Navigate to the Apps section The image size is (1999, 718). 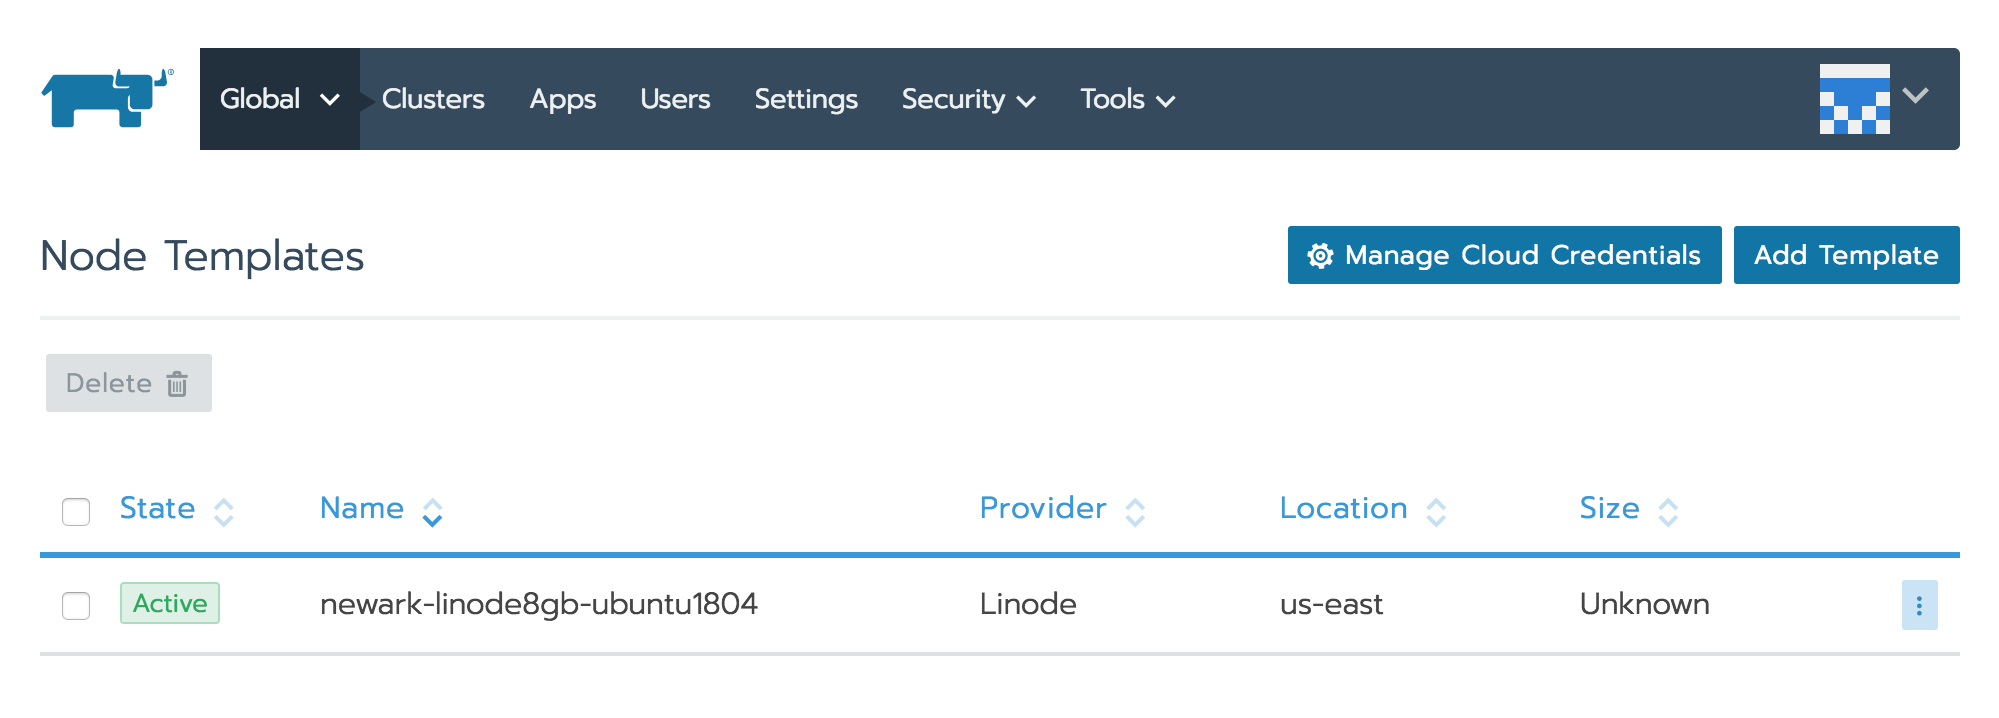pyautogui.click(x=562, y=99)
